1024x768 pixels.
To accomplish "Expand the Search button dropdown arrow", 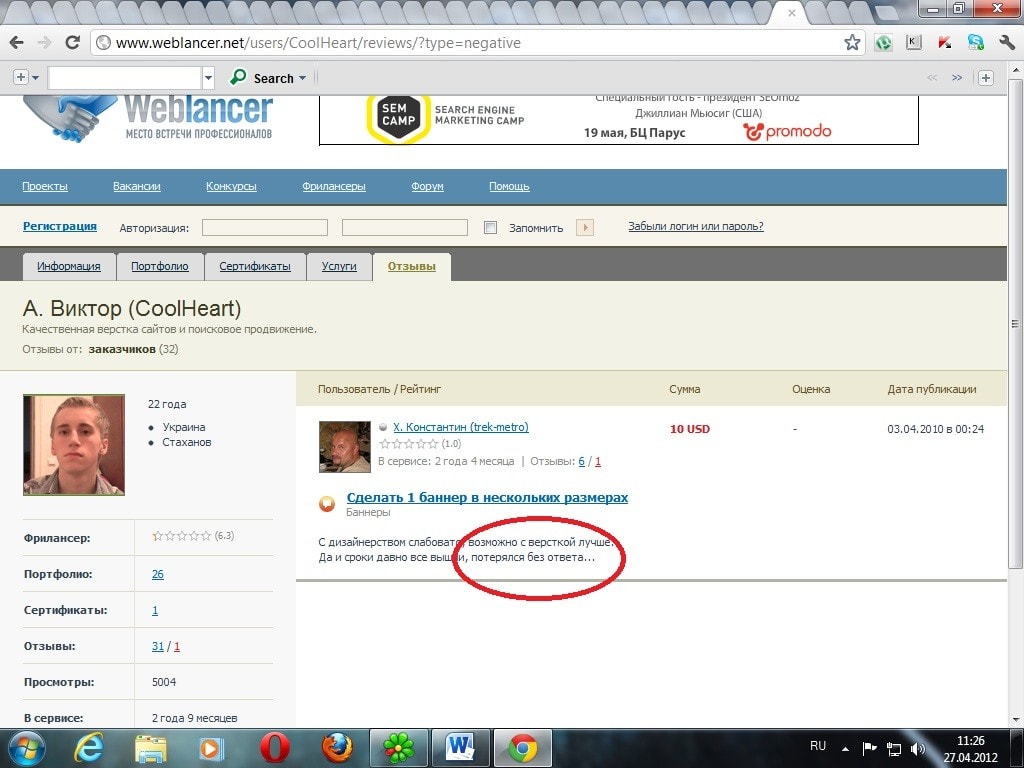I will pos(302,78).
